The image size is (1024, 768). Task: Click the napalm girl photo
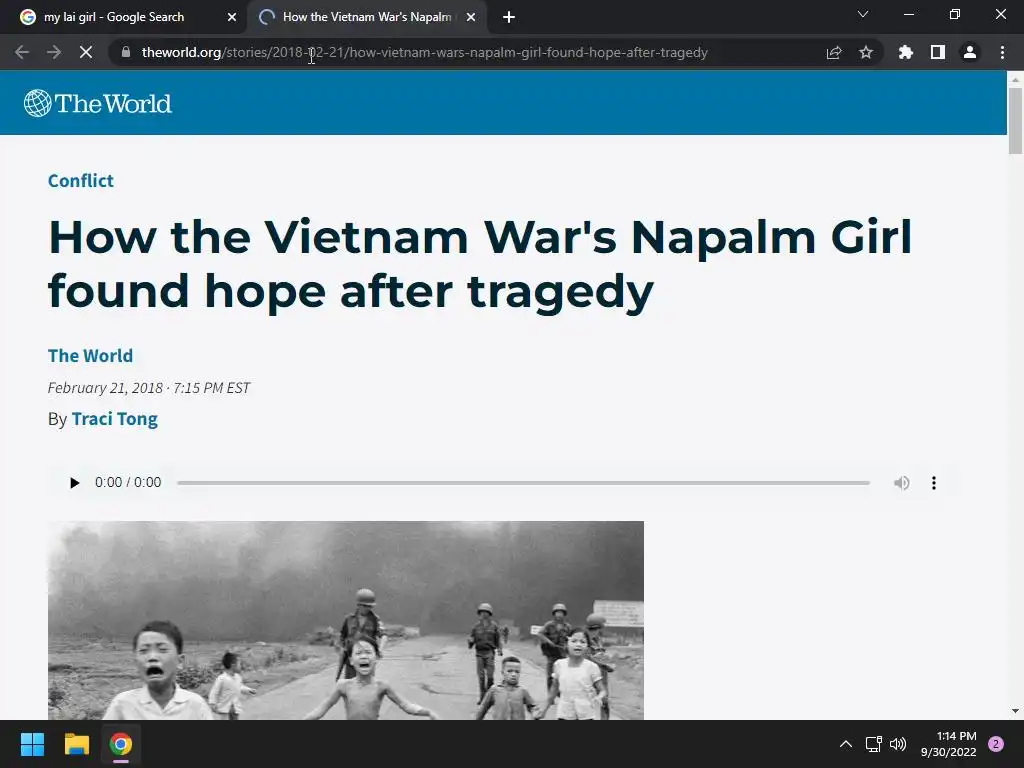point(345,620)
